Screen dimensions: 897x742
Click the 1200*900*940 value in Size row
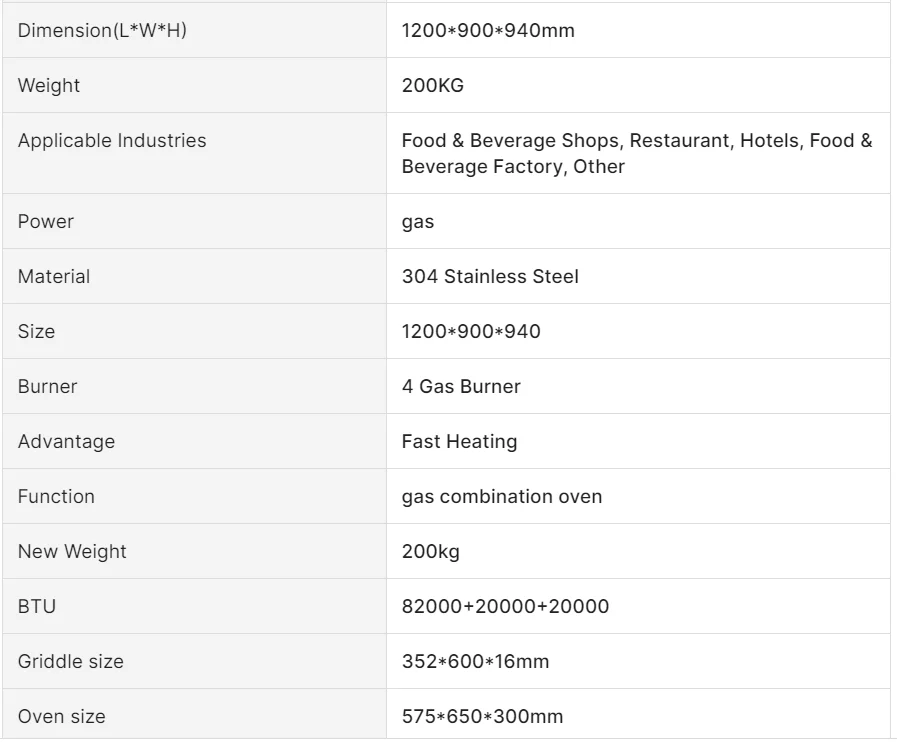click(471, 331)
